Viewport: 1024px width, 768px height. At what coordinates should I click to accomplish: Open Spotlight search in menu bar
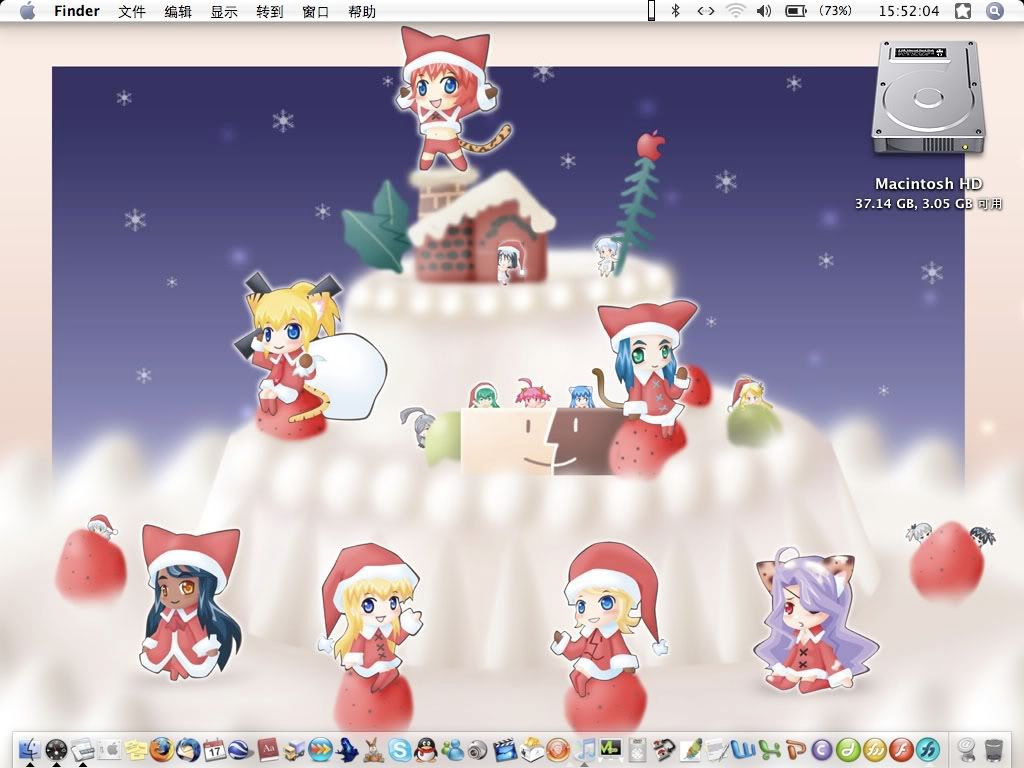(995, 11)
